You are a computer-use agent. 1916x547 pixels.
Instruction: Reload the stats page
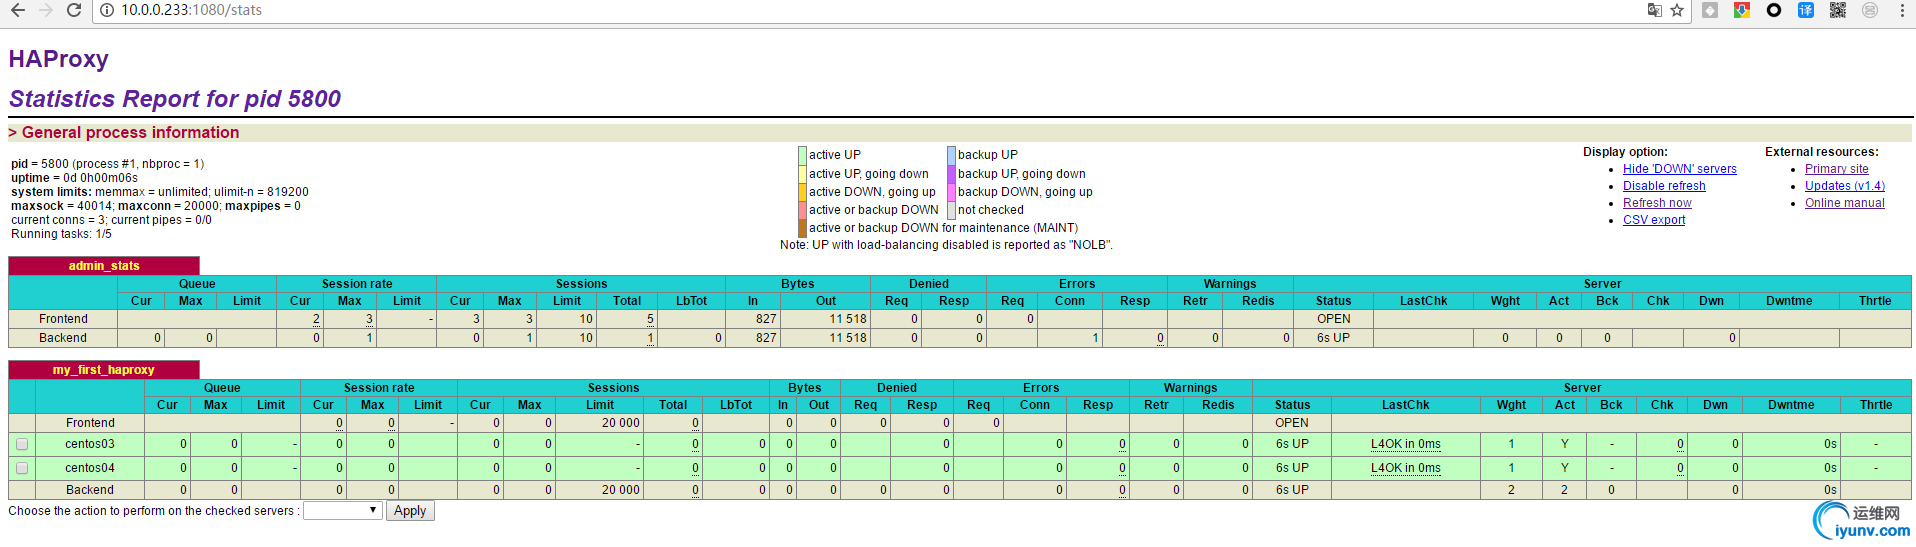73,10
